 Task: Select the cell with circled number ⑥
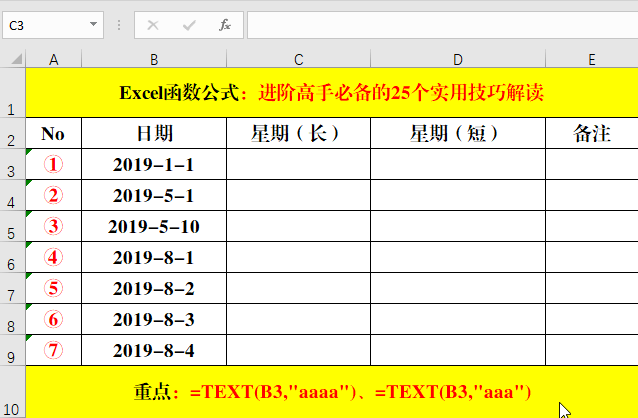[x=54, y=319]
